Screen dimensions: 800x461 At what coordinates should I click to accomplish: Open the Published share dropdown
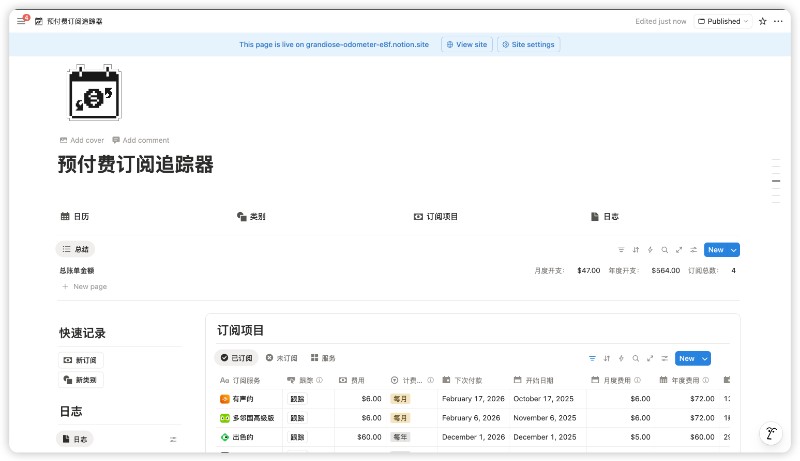[722, 21]
